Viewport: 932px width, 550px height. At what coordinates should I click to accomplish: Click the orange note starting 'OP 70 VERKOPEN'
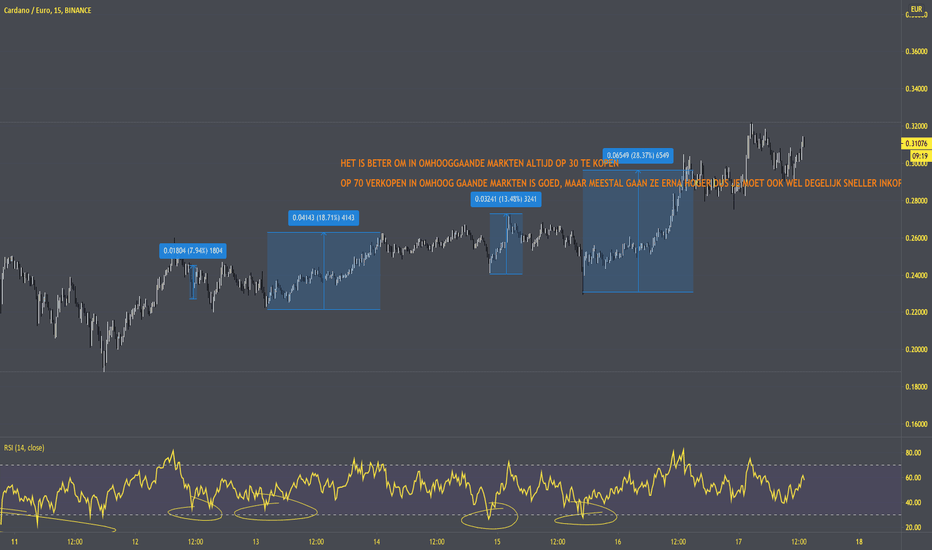(x=621, y=183)
